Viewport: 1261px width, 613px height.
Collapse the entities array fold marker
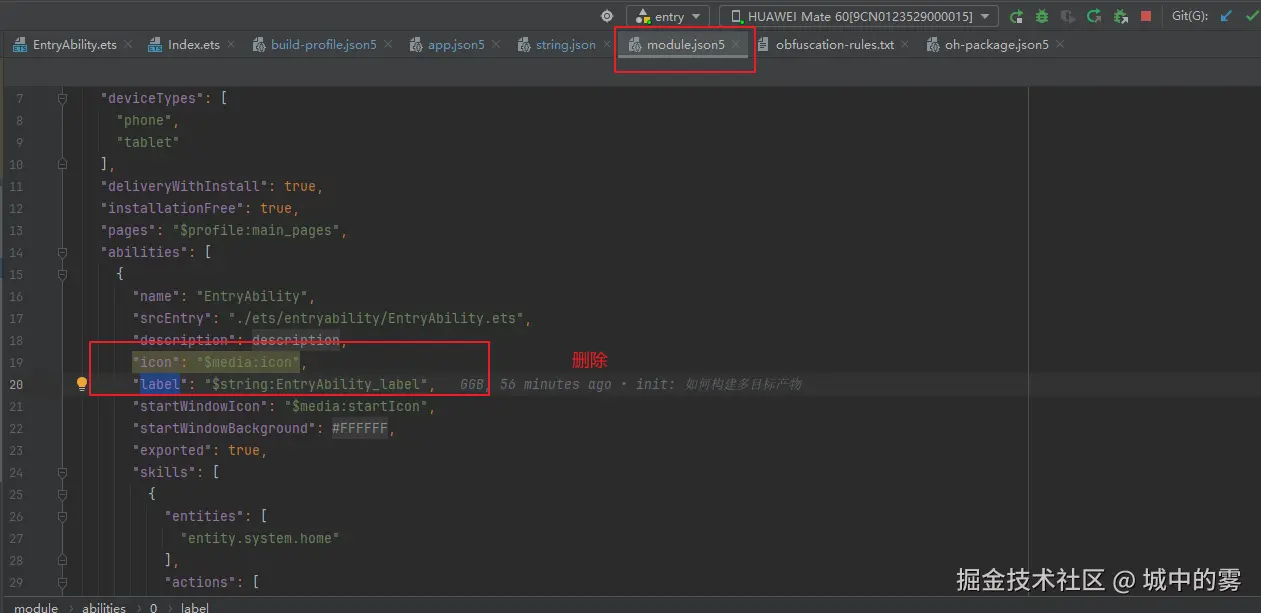point(62,516)
